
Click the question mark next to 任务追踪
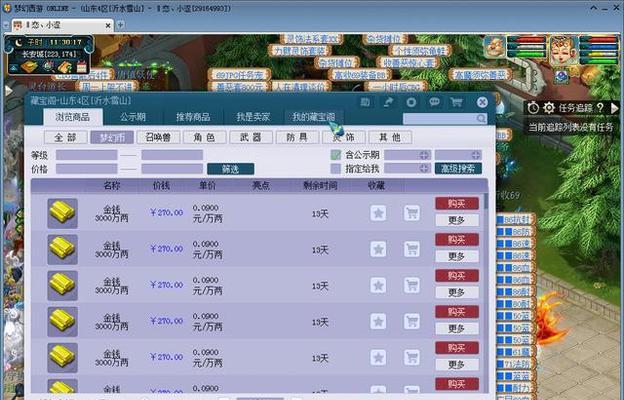click(x=600, y=107)
